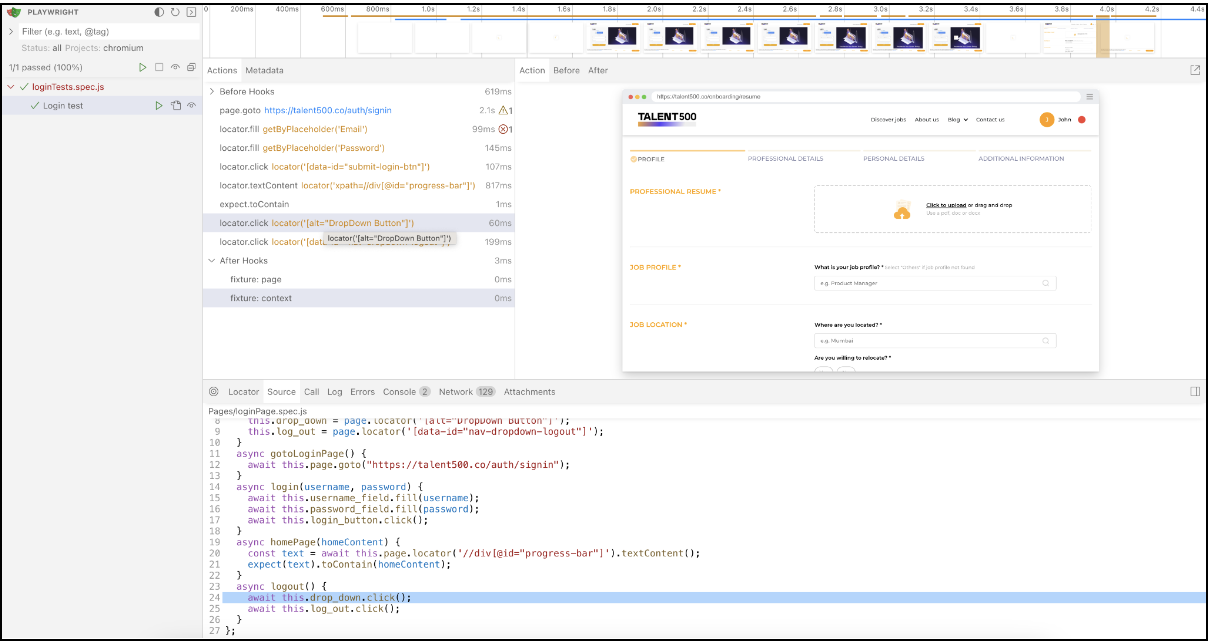Viewport: 1210px width, 642px height.
Task: Expand the Before Hooks action group
Action: [x=212, y=92]
